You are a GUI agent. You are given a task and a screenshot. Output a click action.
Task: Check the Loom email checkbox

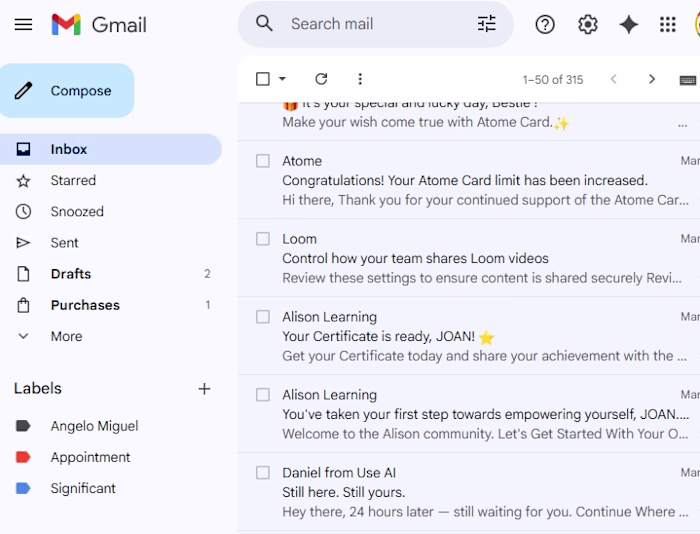tap(263, 239)
